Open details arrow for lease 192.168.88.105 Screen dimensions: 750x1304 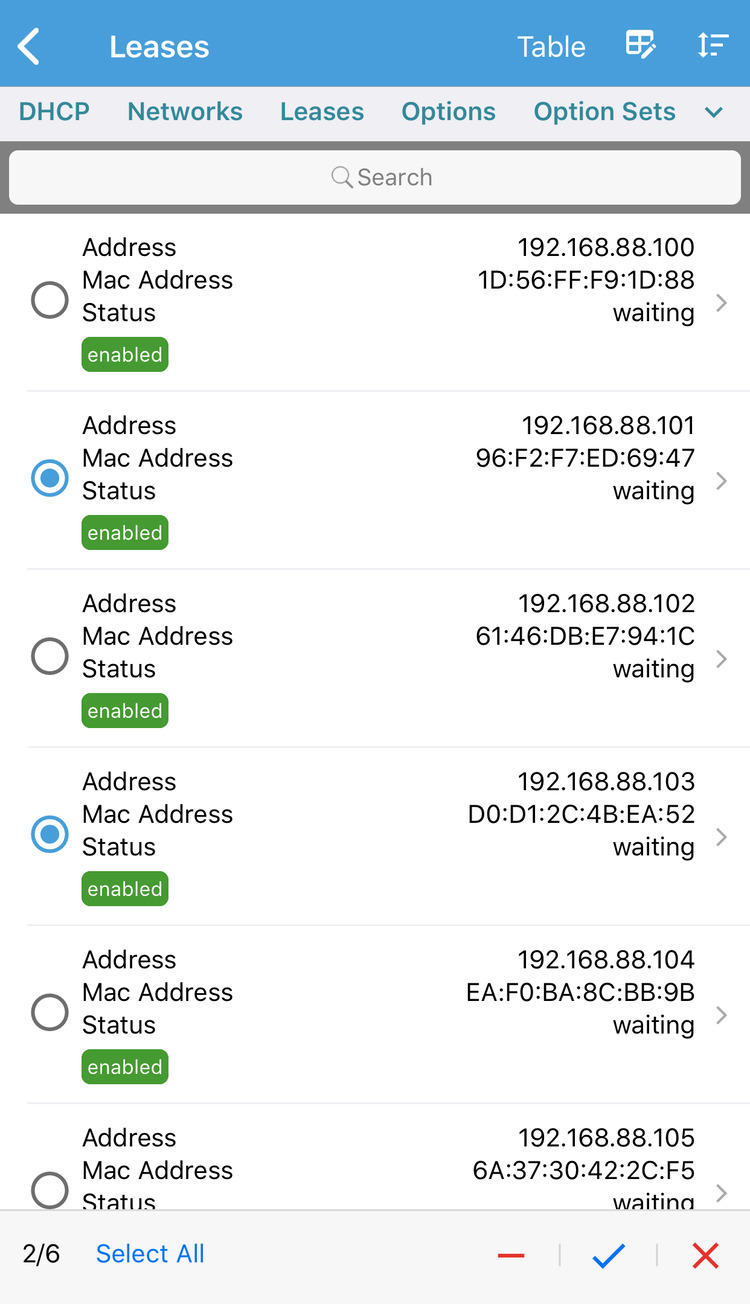coord(722,1192)
